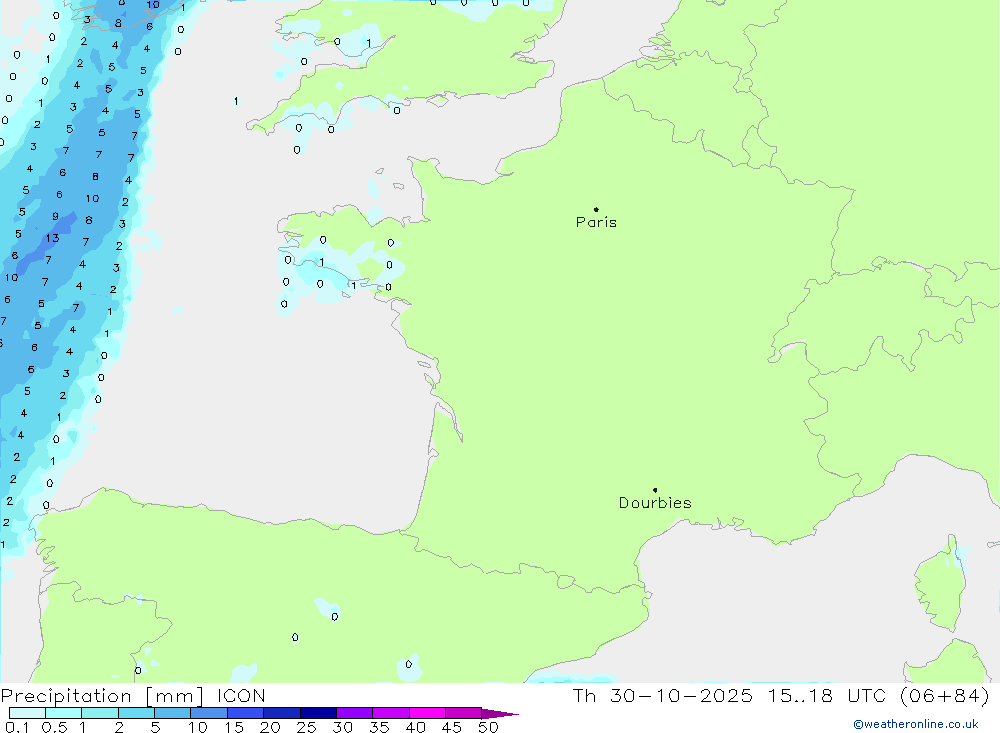1000x733 pixels.
Task: Select the 0.1–0.5 mm legend swatch
Action: point(27,713)
